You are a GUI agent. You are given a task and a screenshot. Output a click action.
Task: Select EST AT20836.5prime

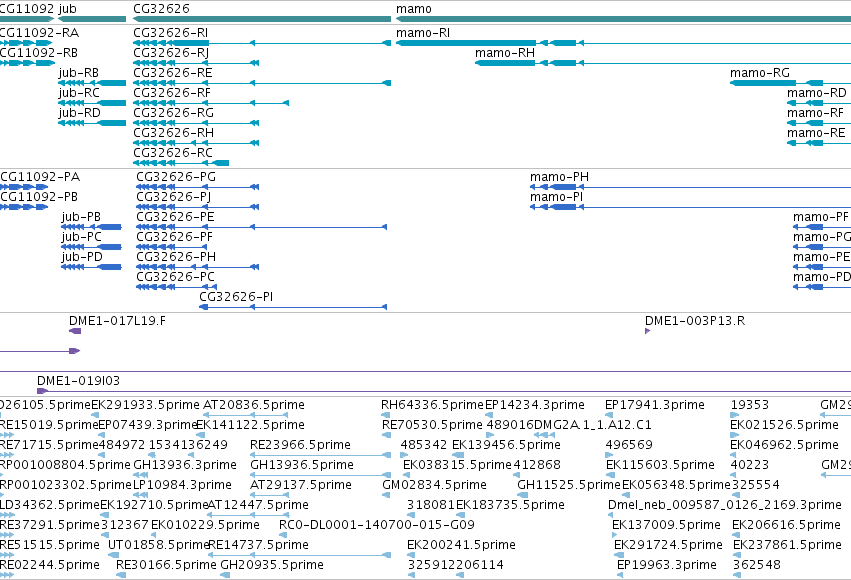click(253, 405)
